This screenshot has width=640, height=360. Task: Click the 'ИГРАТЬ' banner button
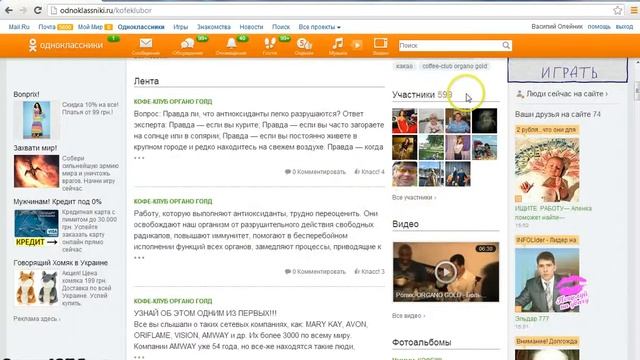[568, 71]
